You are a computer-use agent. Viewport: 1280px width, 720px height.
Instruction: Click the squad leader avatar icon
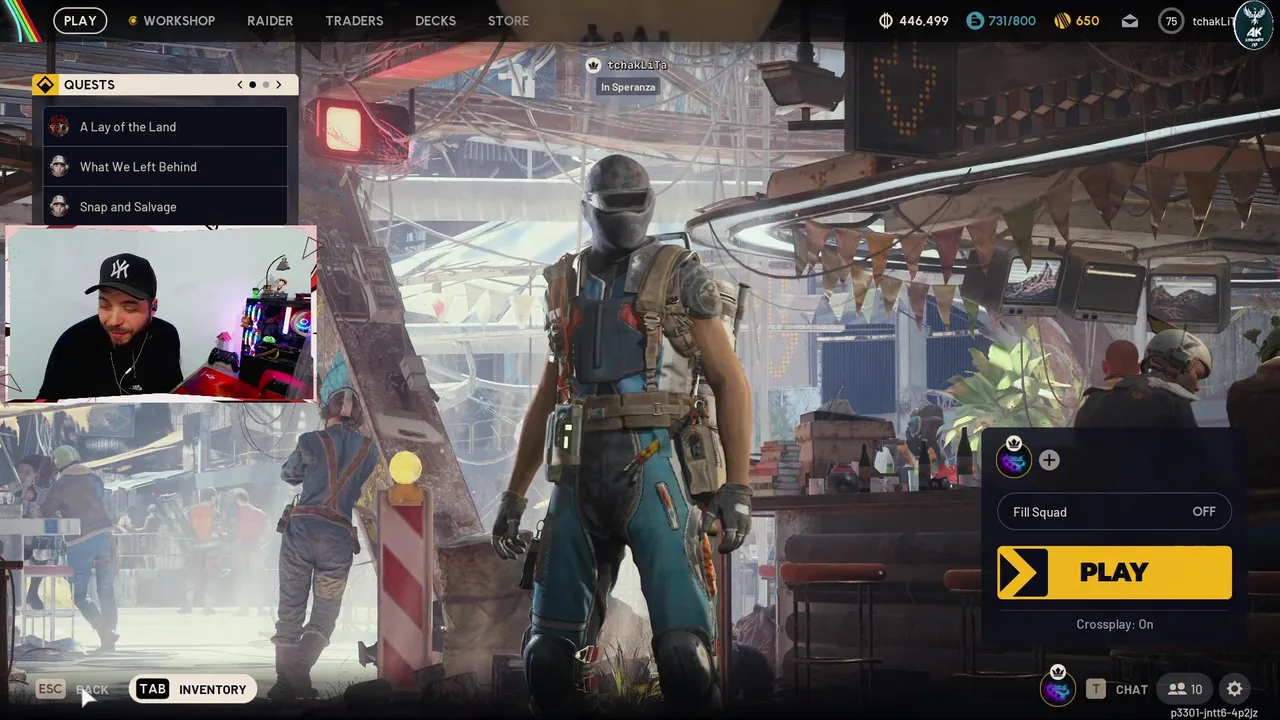click(1014, 461)
